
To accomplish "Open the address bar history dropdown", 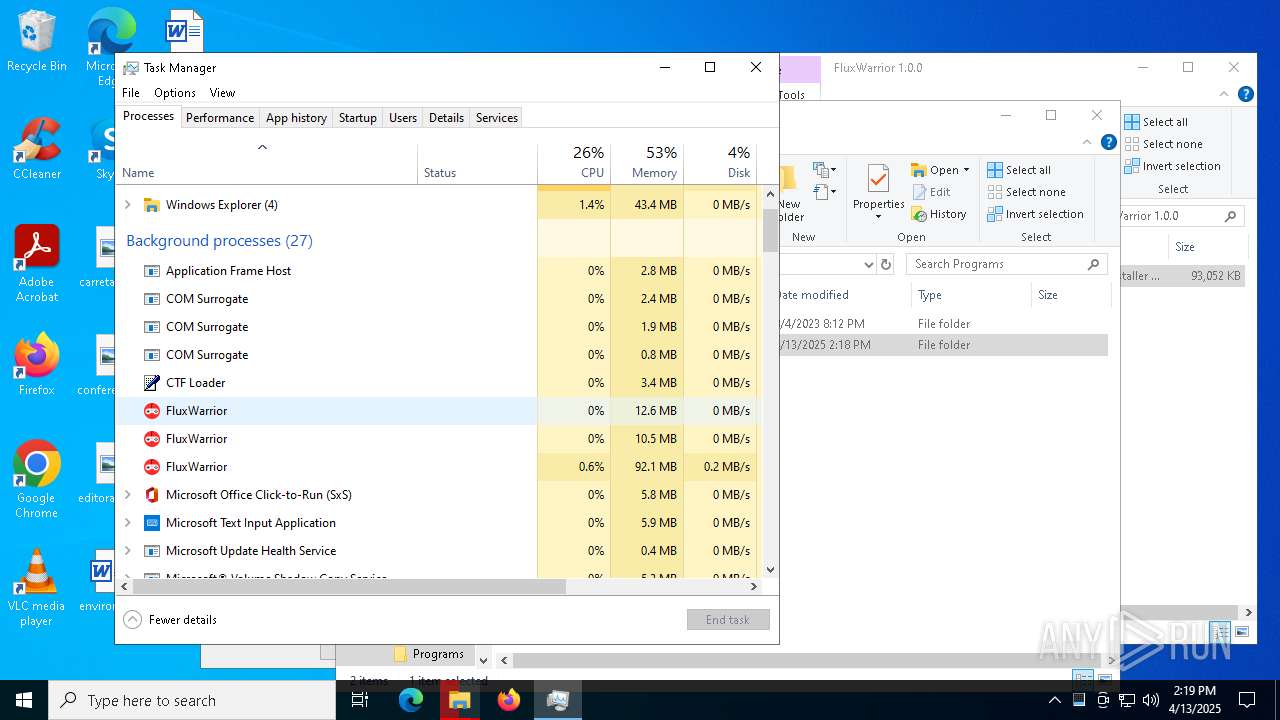I will [868, 264].
